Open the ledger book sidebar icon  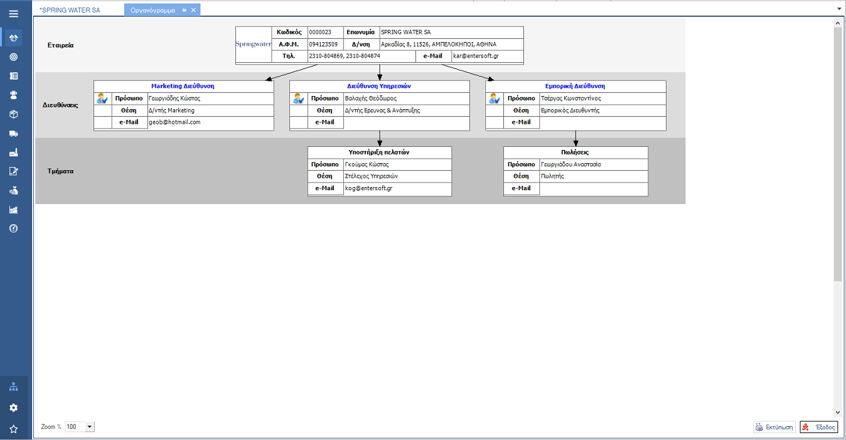13,76
